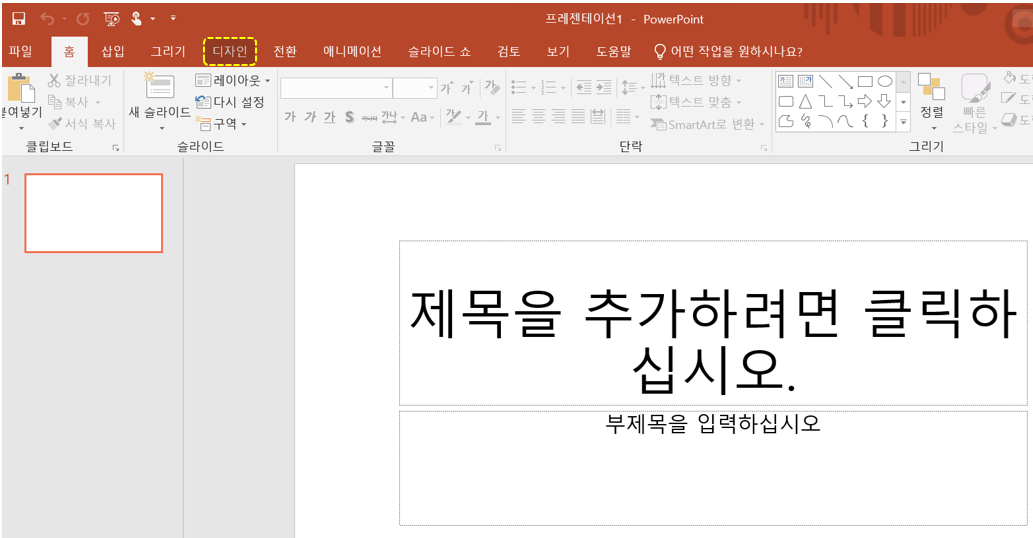Viewport: 1033px width, 538px height.
Task: Click the font color 가 button
Action: 483,117
